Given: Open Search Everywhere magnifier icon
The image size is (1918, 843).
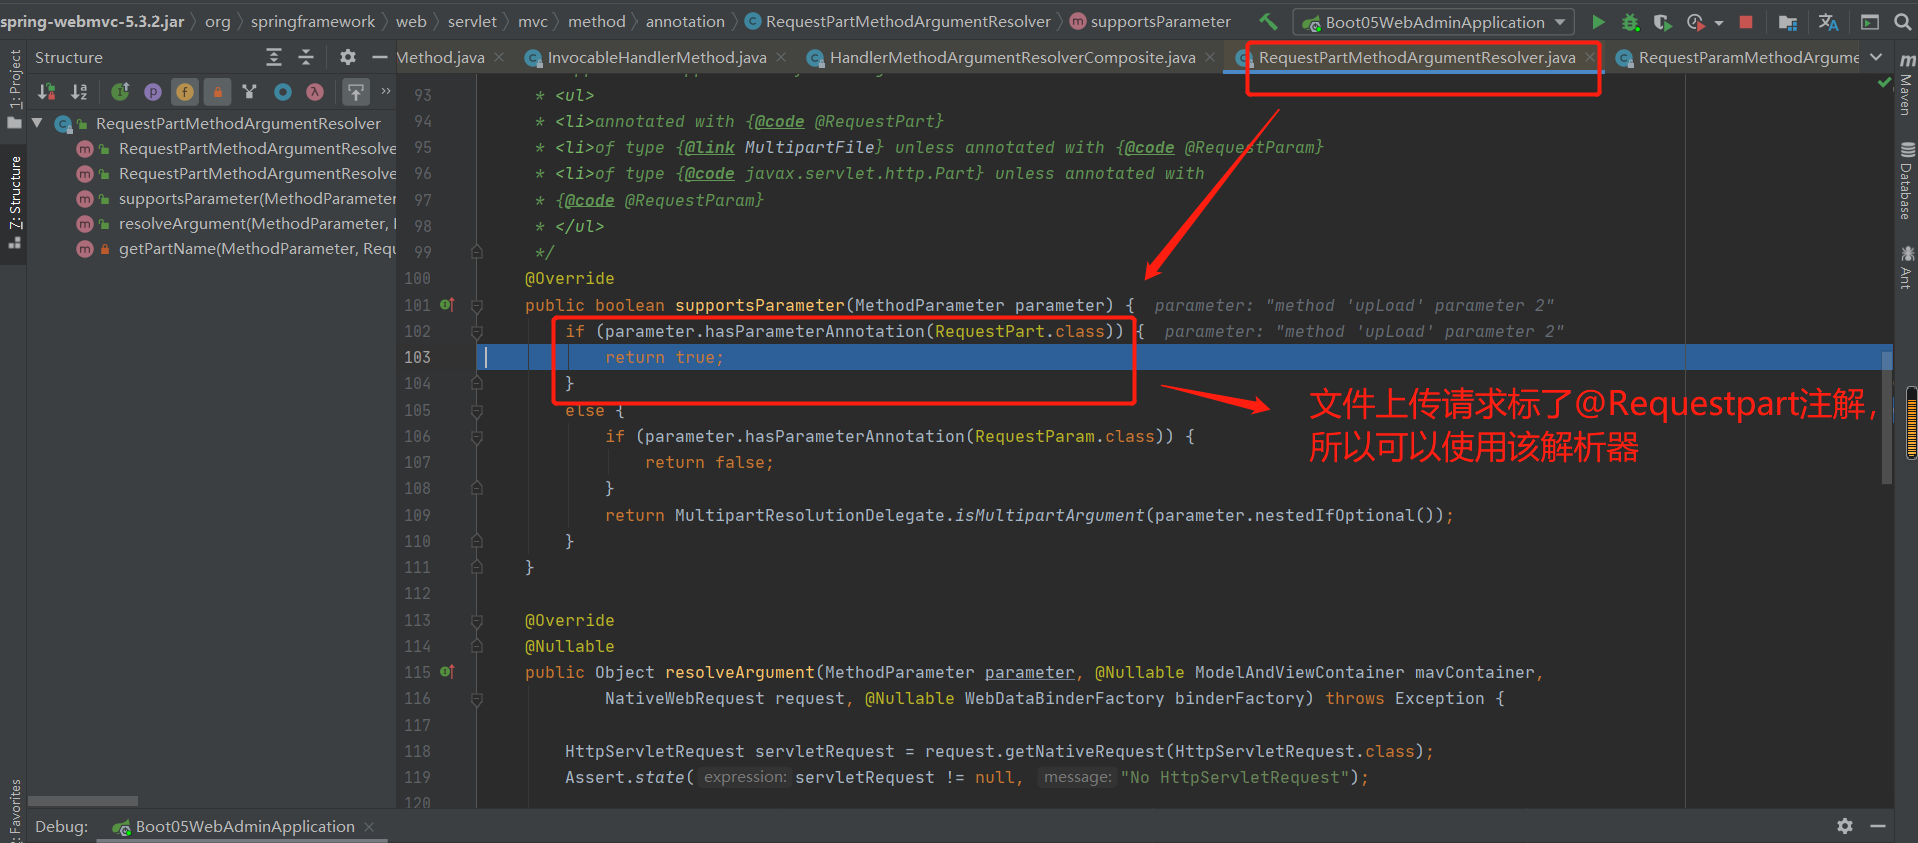Looking at the screenshot, I should [1902, 21].
